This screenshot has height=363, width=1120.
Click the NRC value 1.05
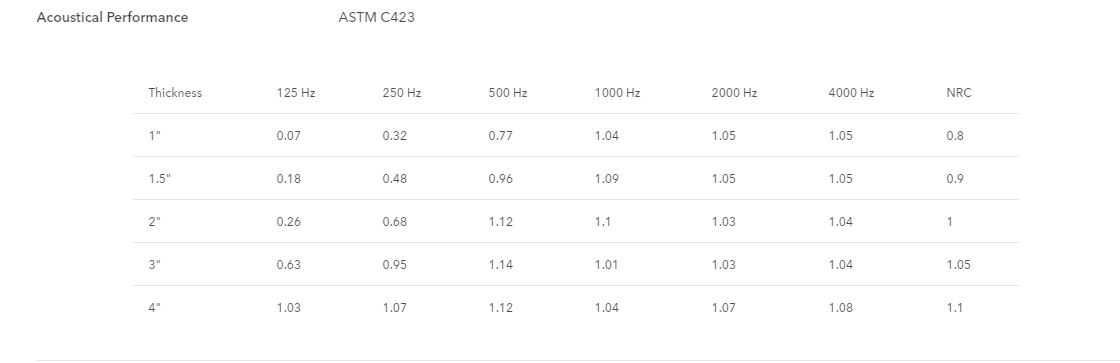(959, 264)
